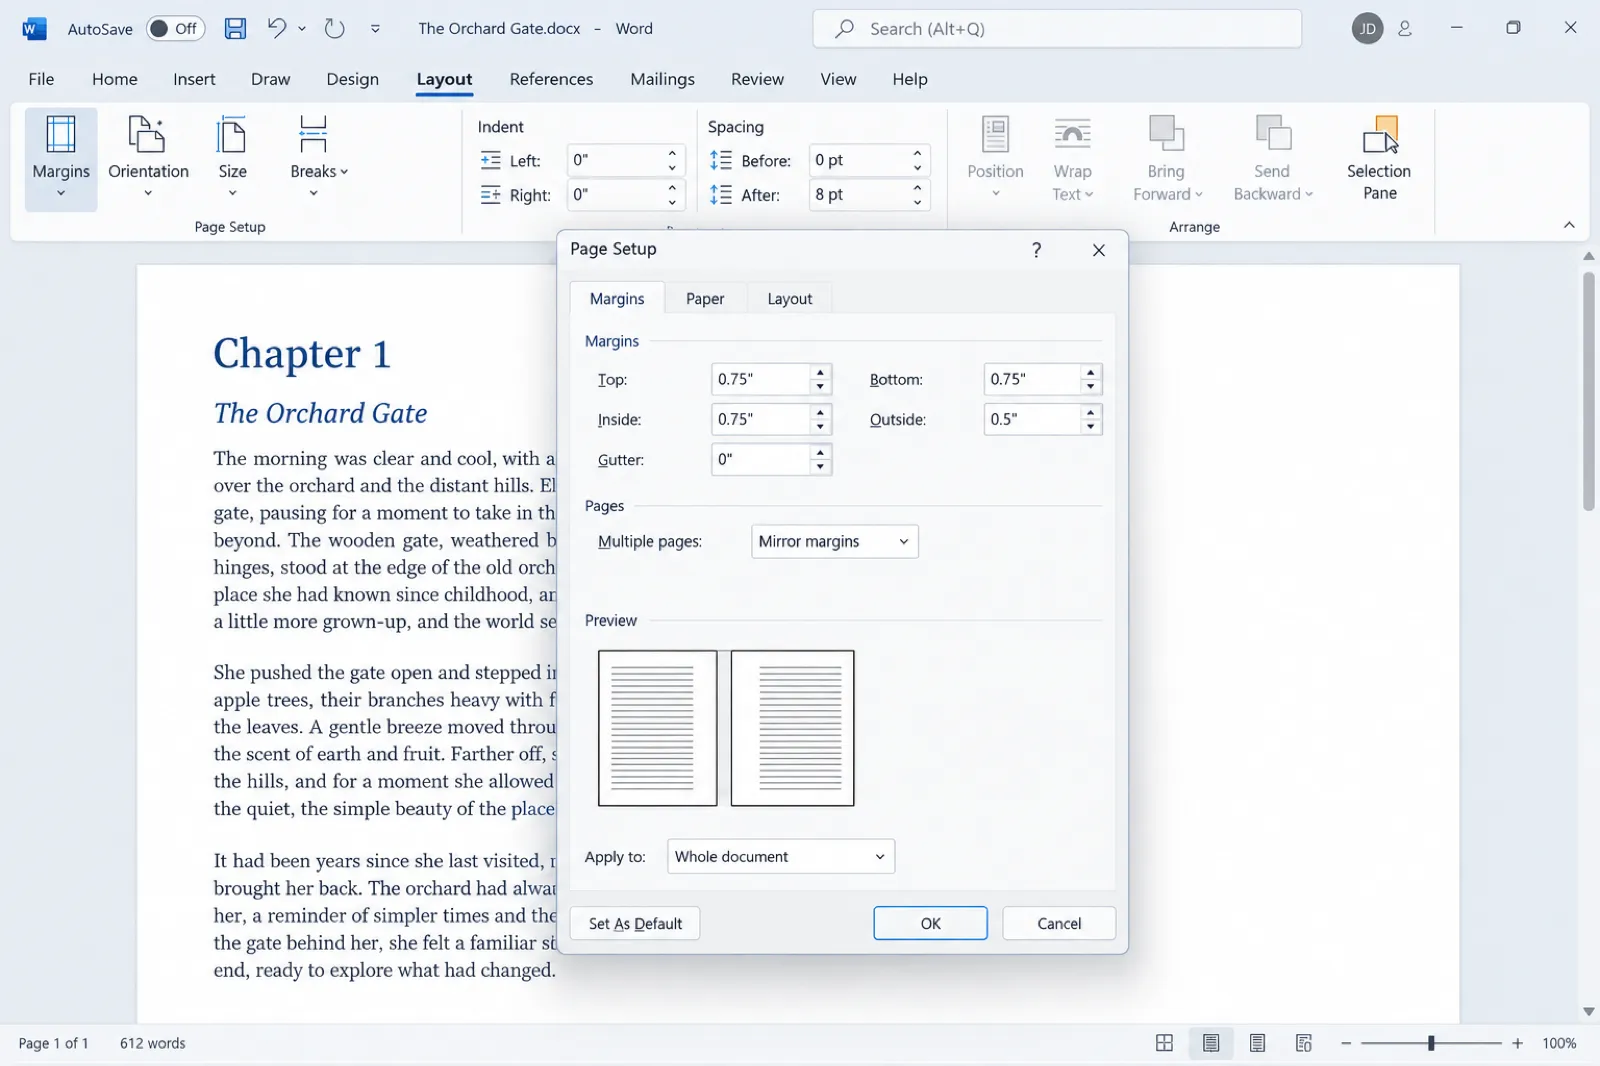This screenshot has width=1600, height=1066.
Task: Click the Position arrange icon
Action: coord(995,134)
